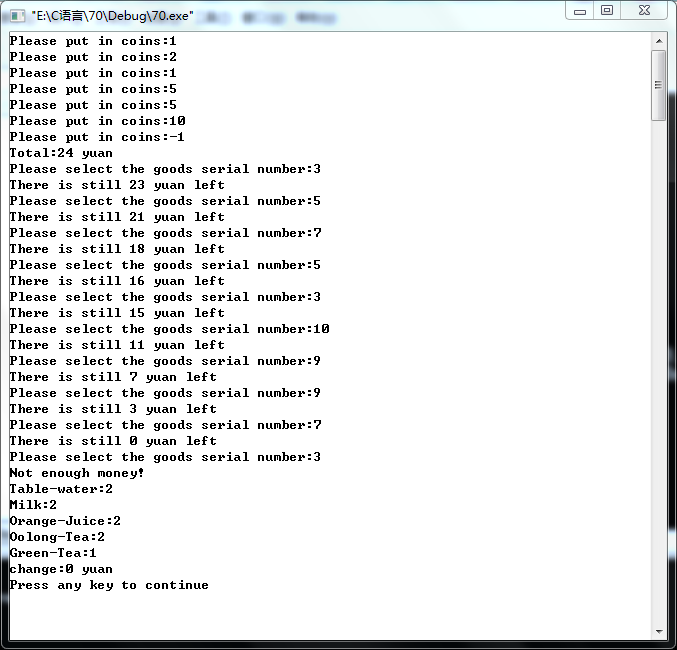Click 'There is still 7 yuan left'
The image size is (677, 650).
[113, 377]
